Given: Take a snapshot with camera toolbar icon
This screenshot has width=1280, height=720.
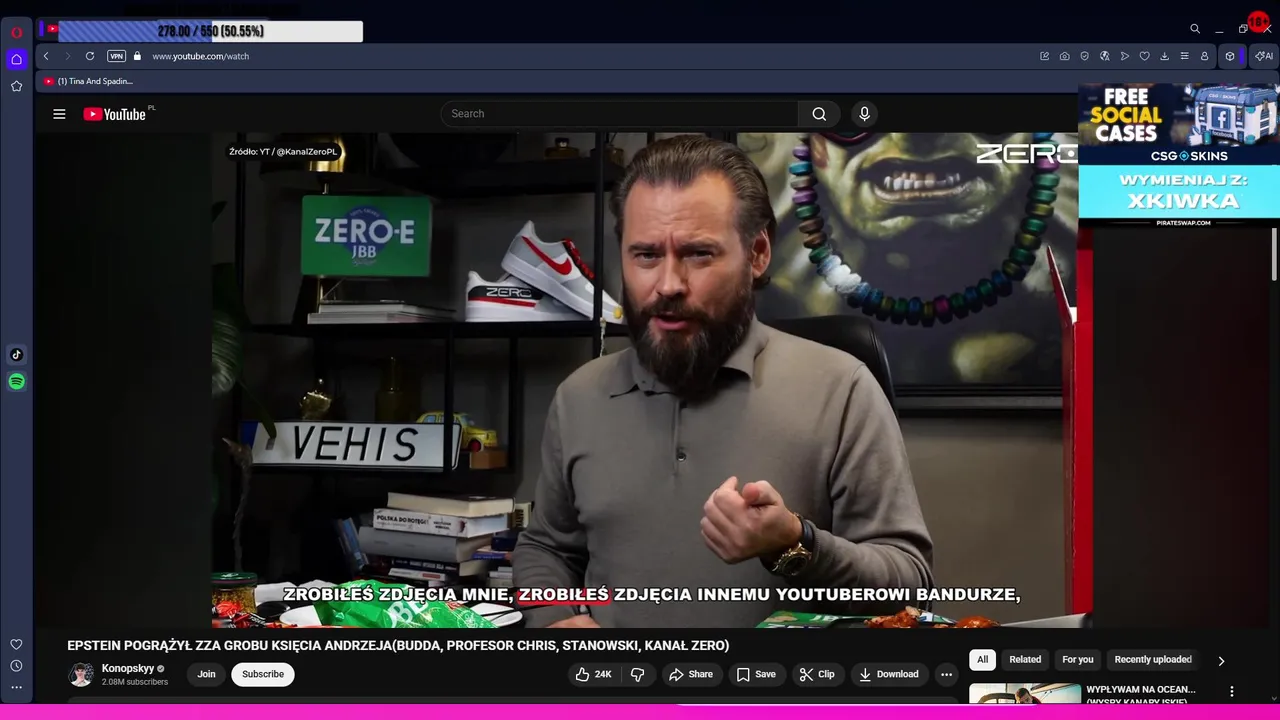Looking at the screenshot, I should pos(1064,56).
